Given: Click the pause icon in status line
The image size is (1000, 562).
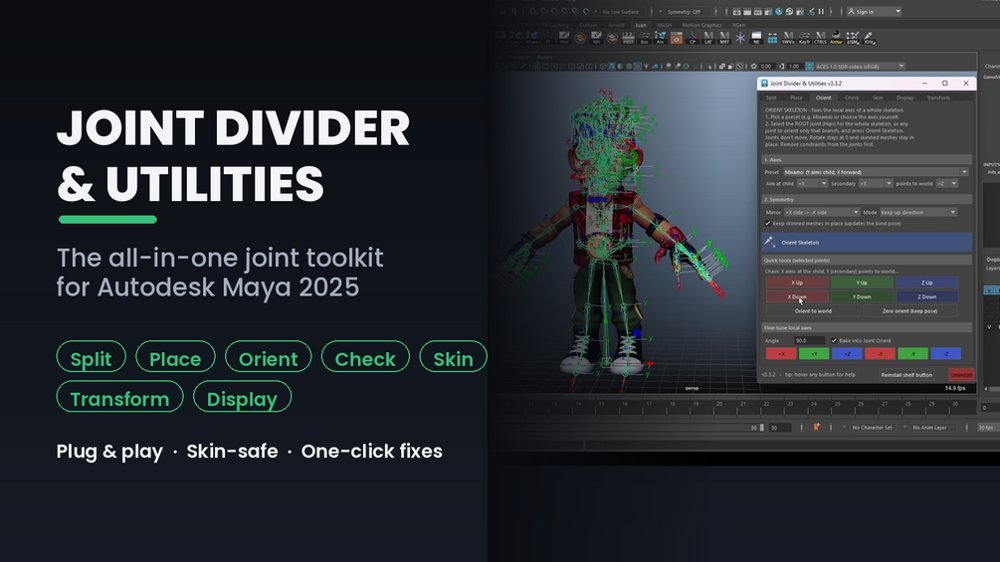Looking at the screenshot, I should [821, 11].
